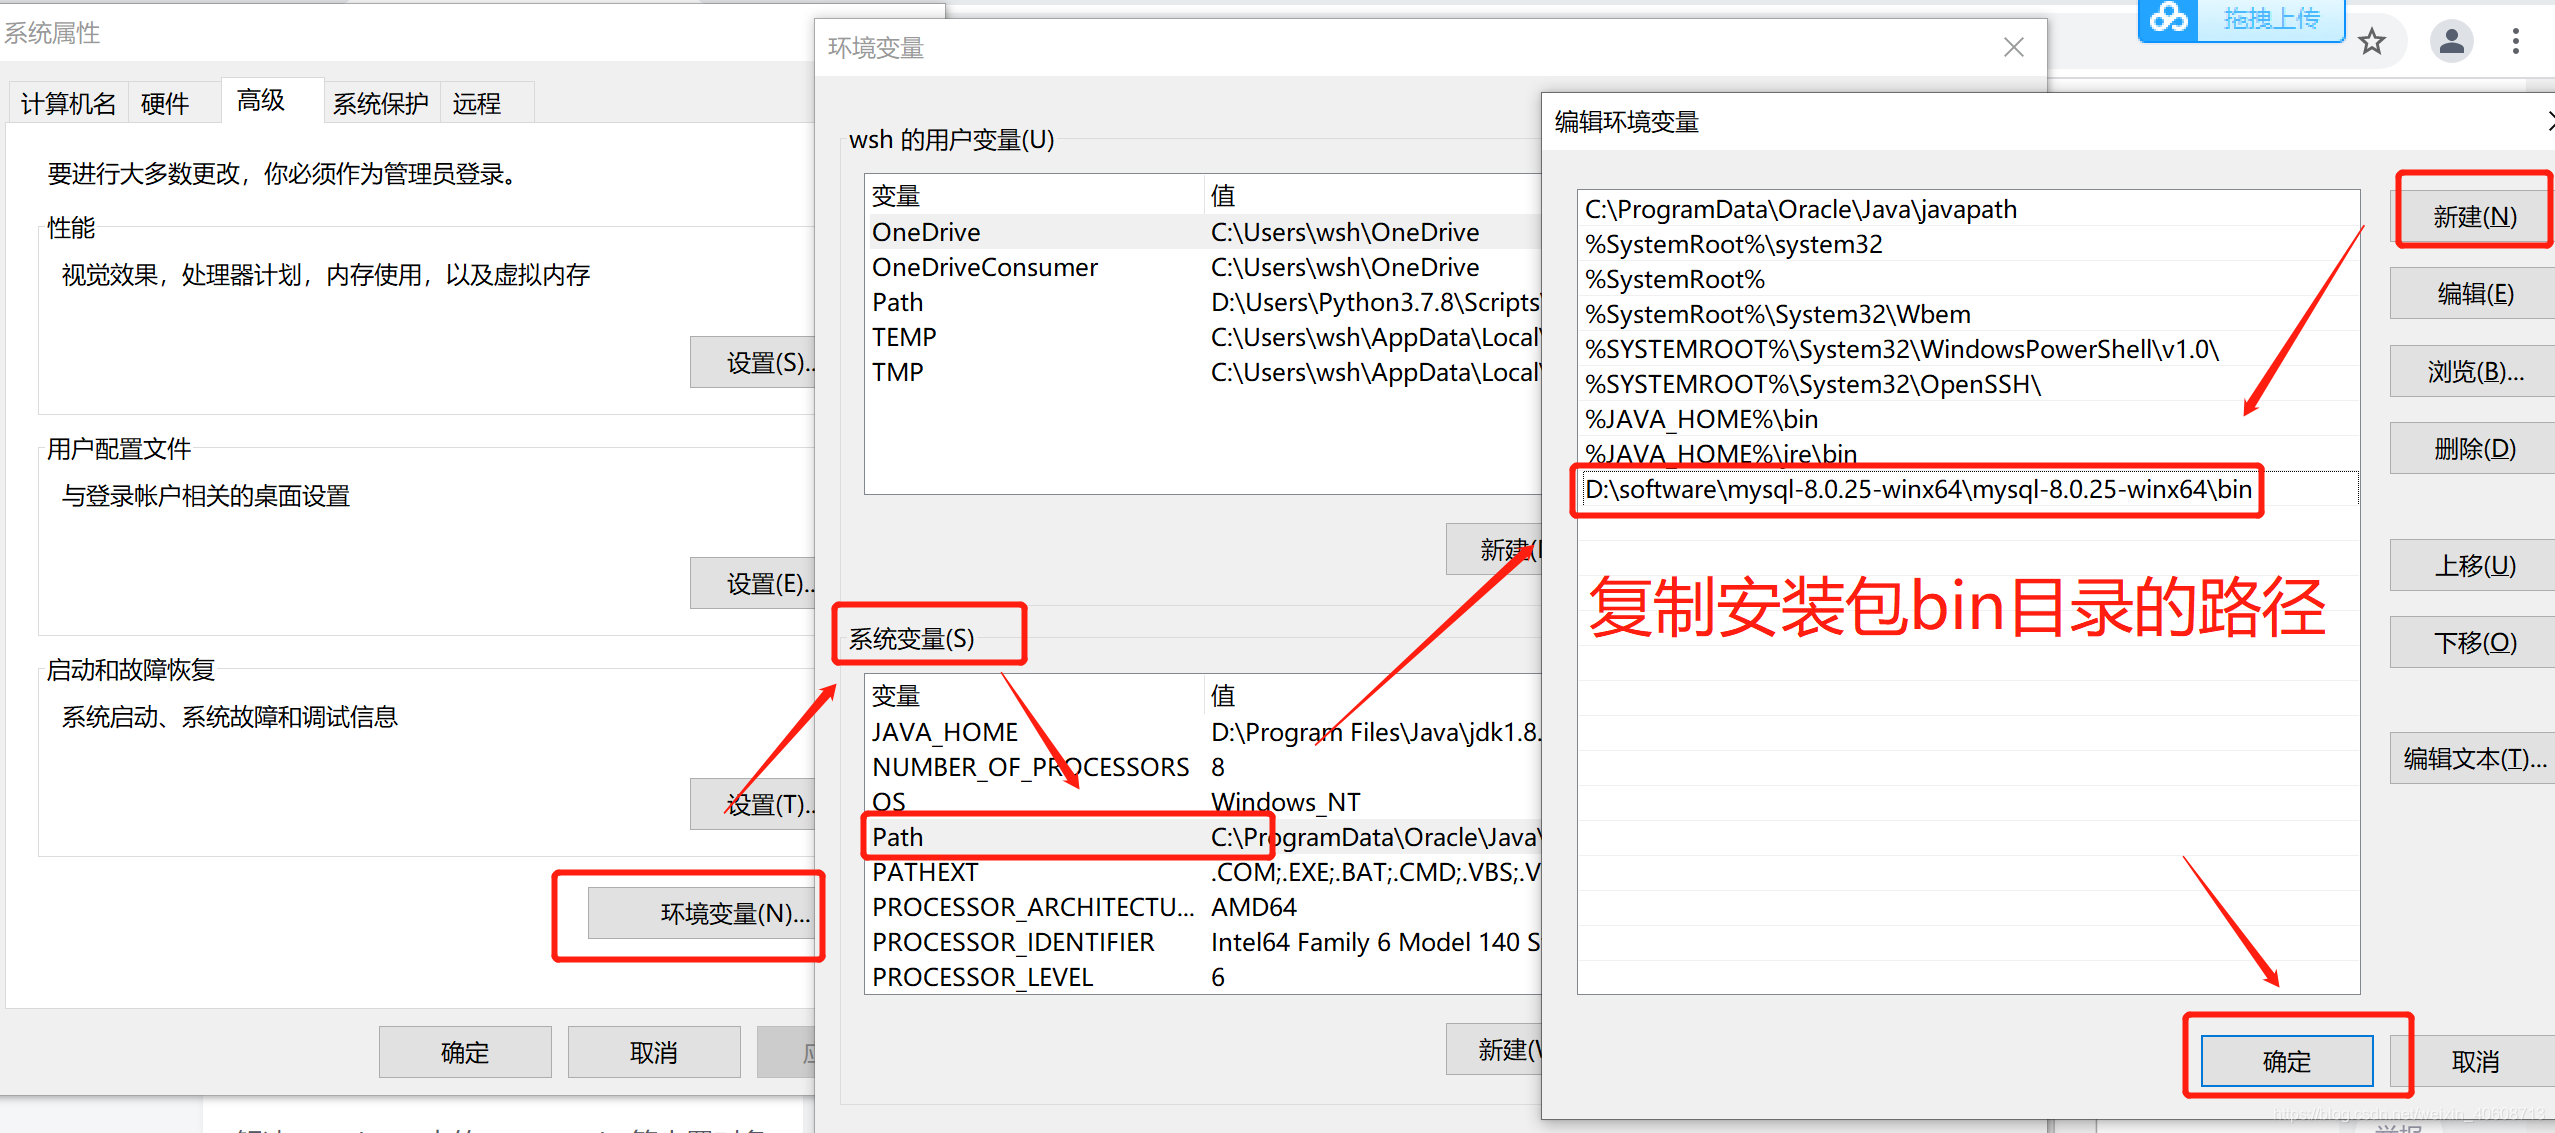Click the Baidu Netdisk drag-upload cloud icon
Viewport: 2555px width, 1133px height.
pos(2168,20)
